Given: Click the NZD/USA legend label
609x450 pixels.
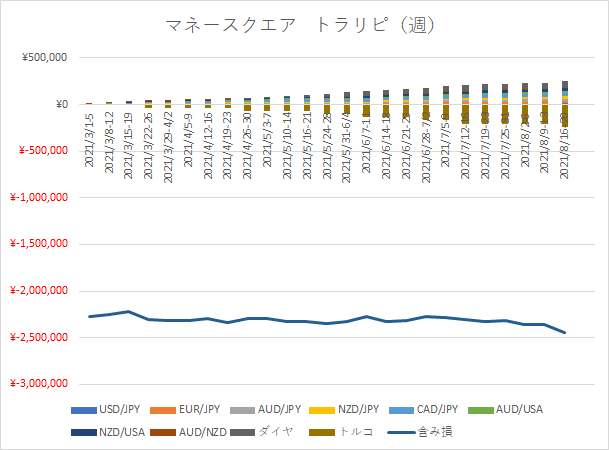Looking at the screenshot, I should [122, 432].
